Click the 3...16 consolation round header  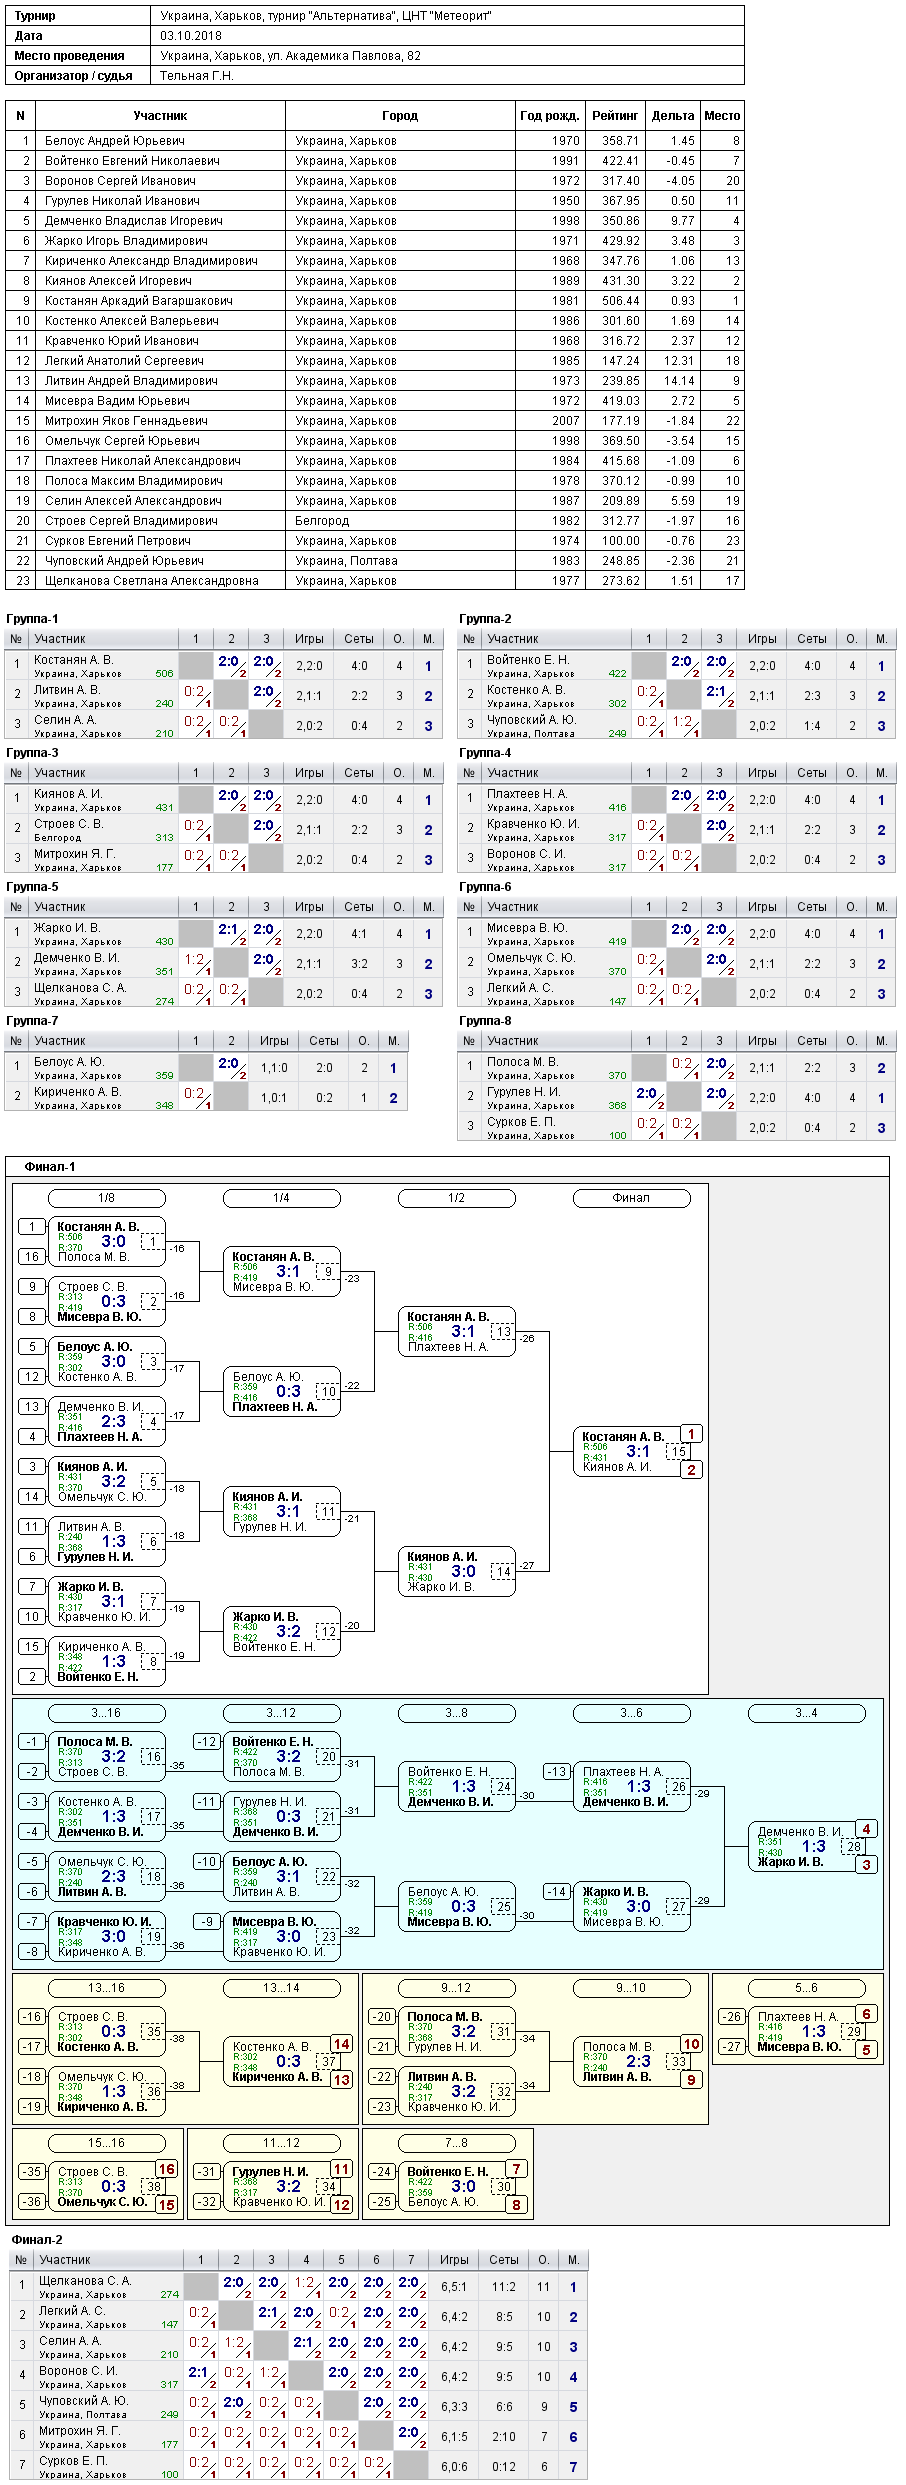point(106,1713)
